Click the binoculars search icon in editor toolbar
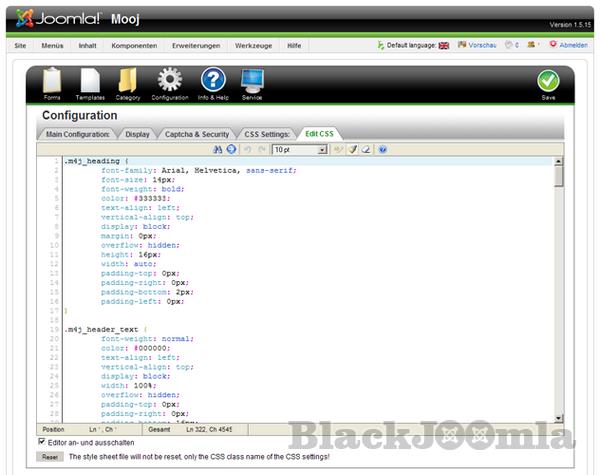 click(x=218, y=149)
